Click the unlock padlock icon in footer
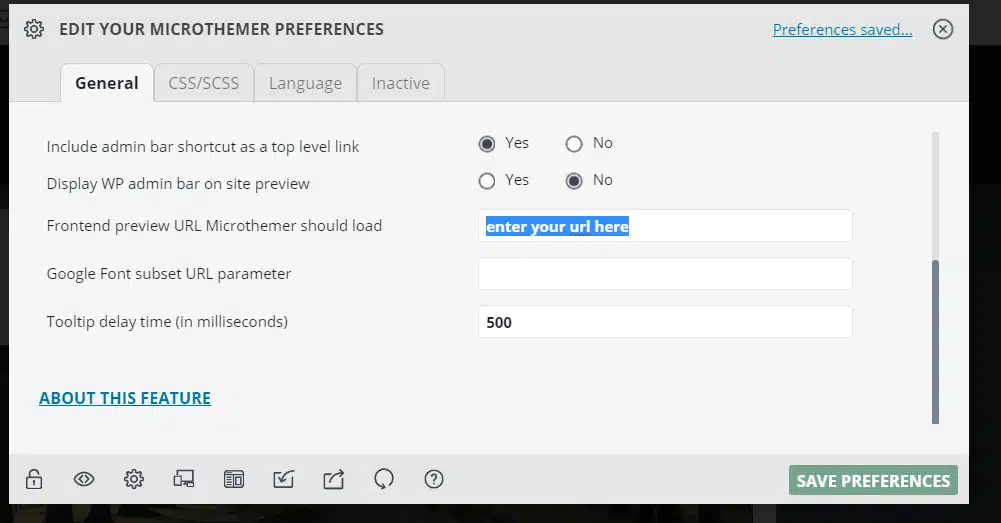 click(34, 480)
